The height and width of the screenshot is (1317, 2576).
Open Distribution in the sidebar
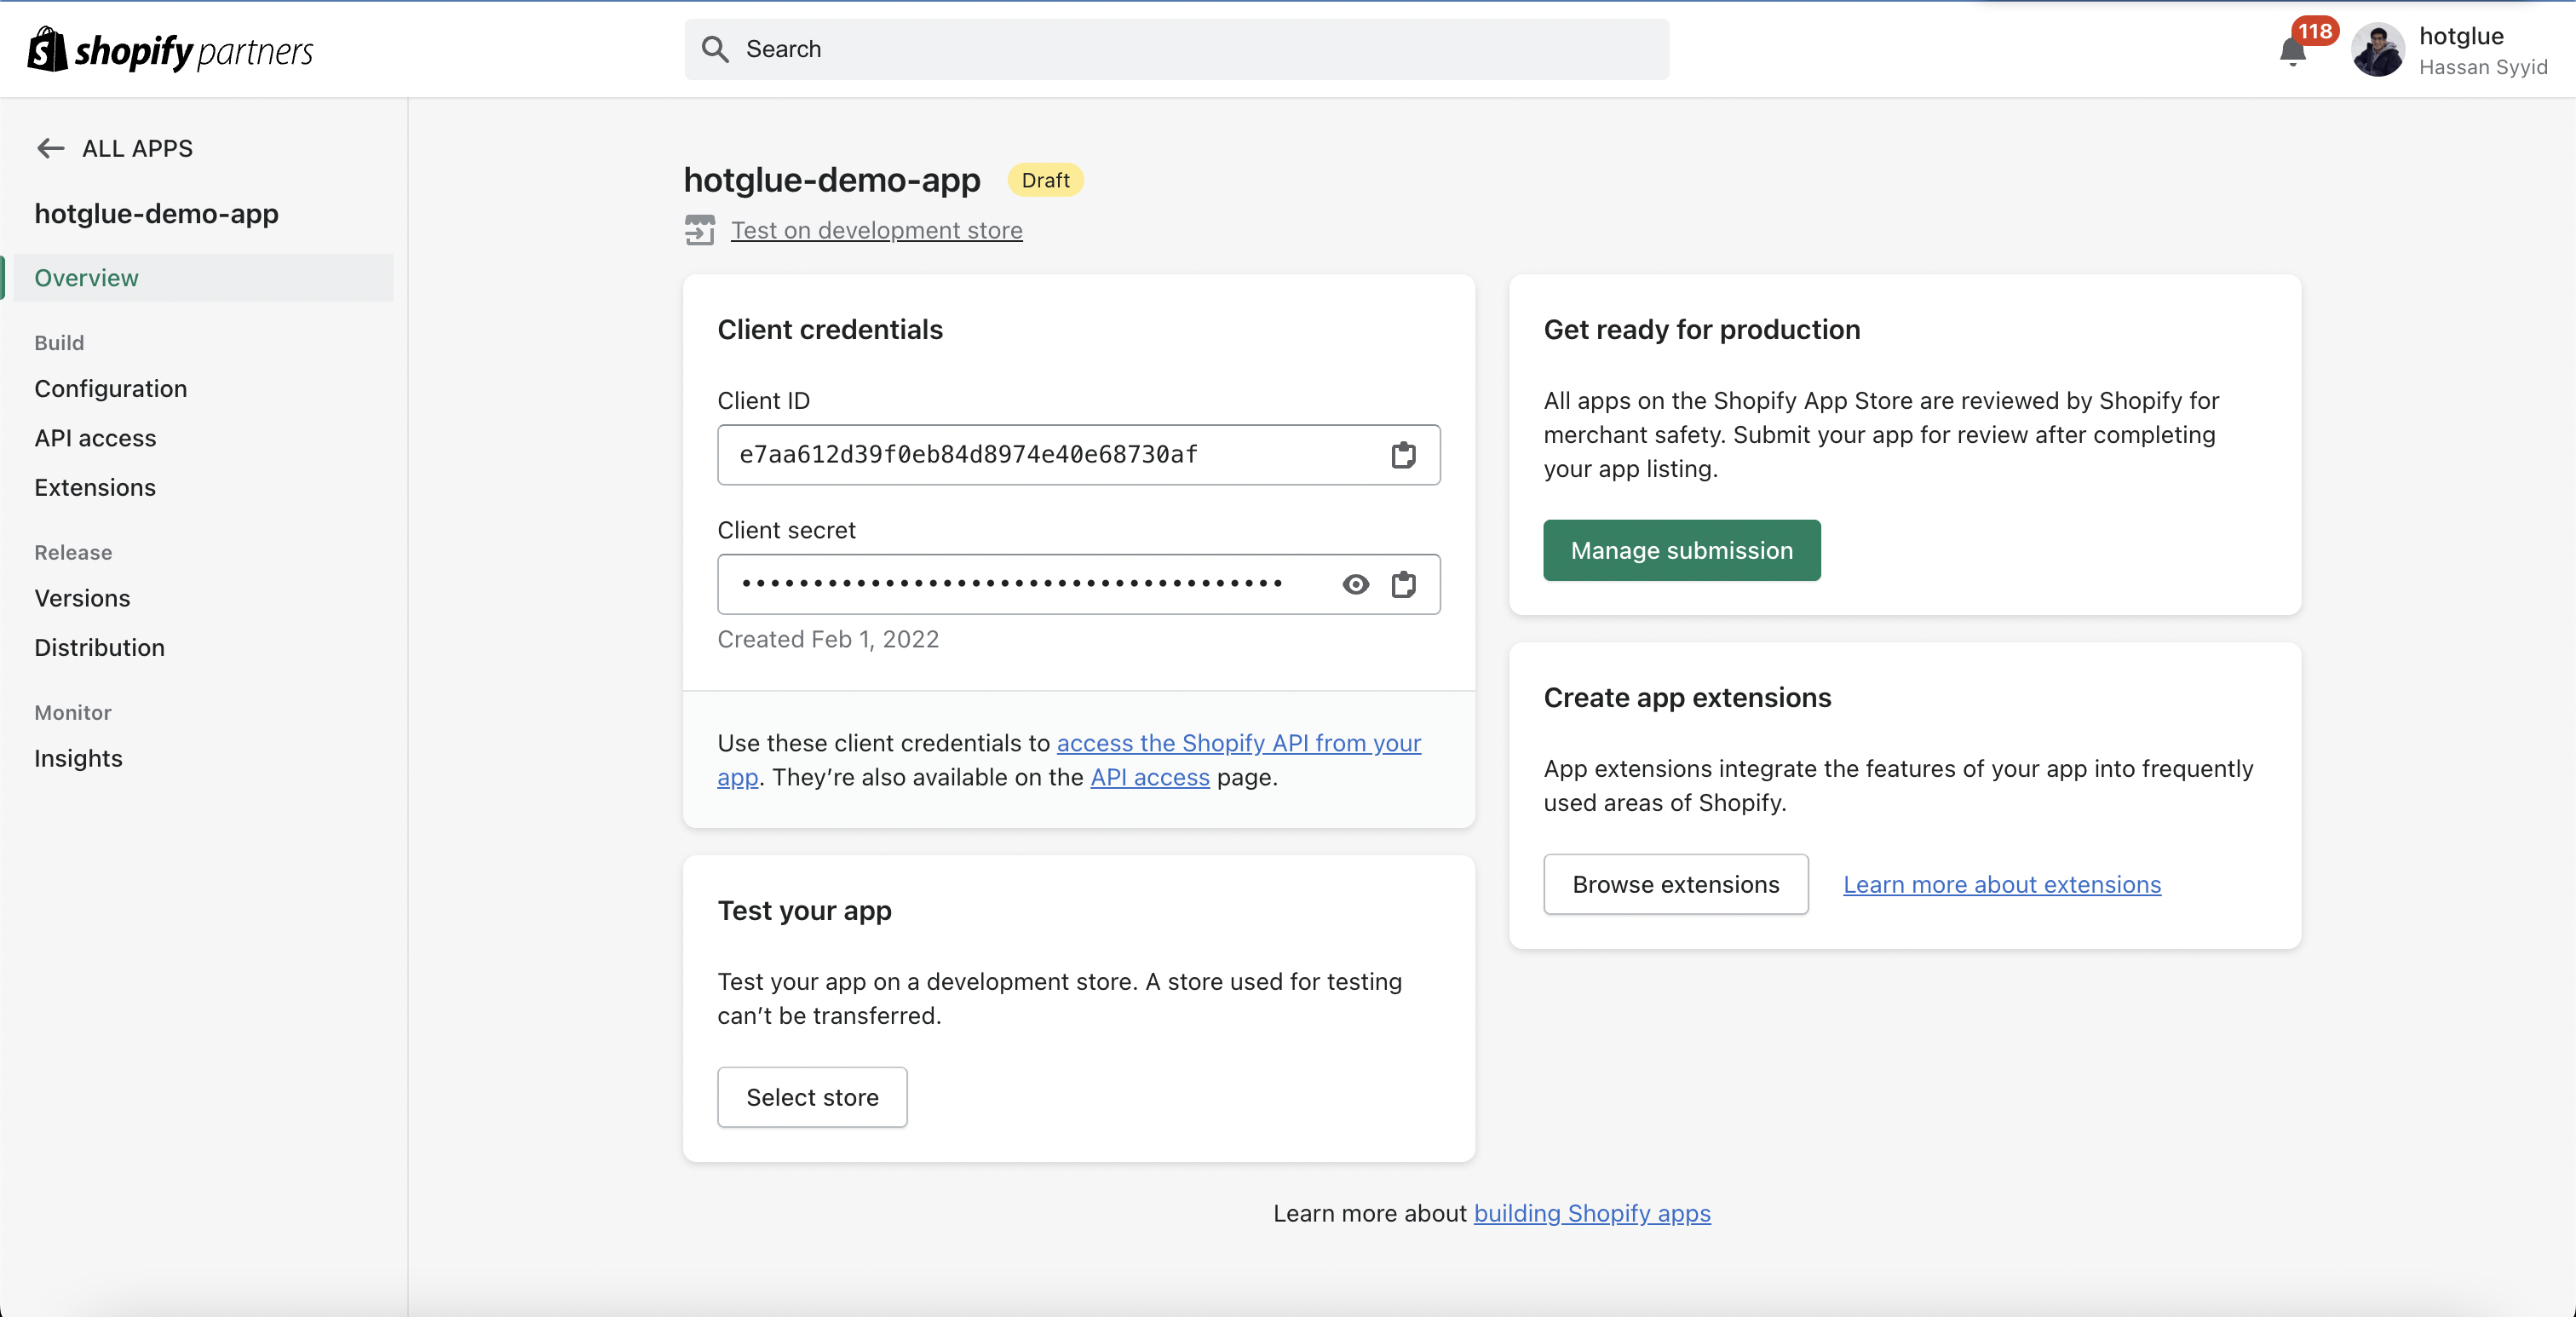(x=99, y=647)
